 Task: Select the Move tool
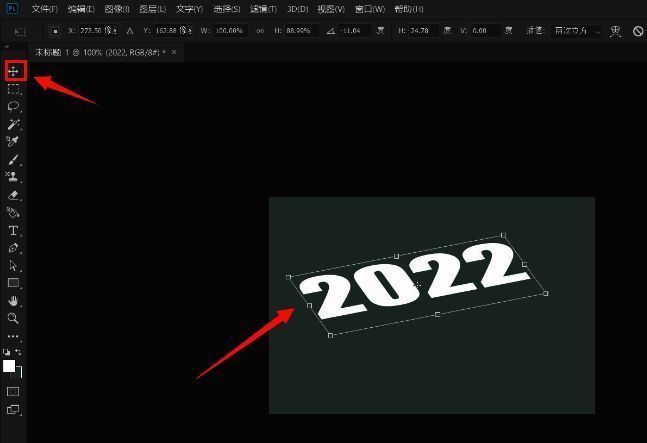point(13,71)
